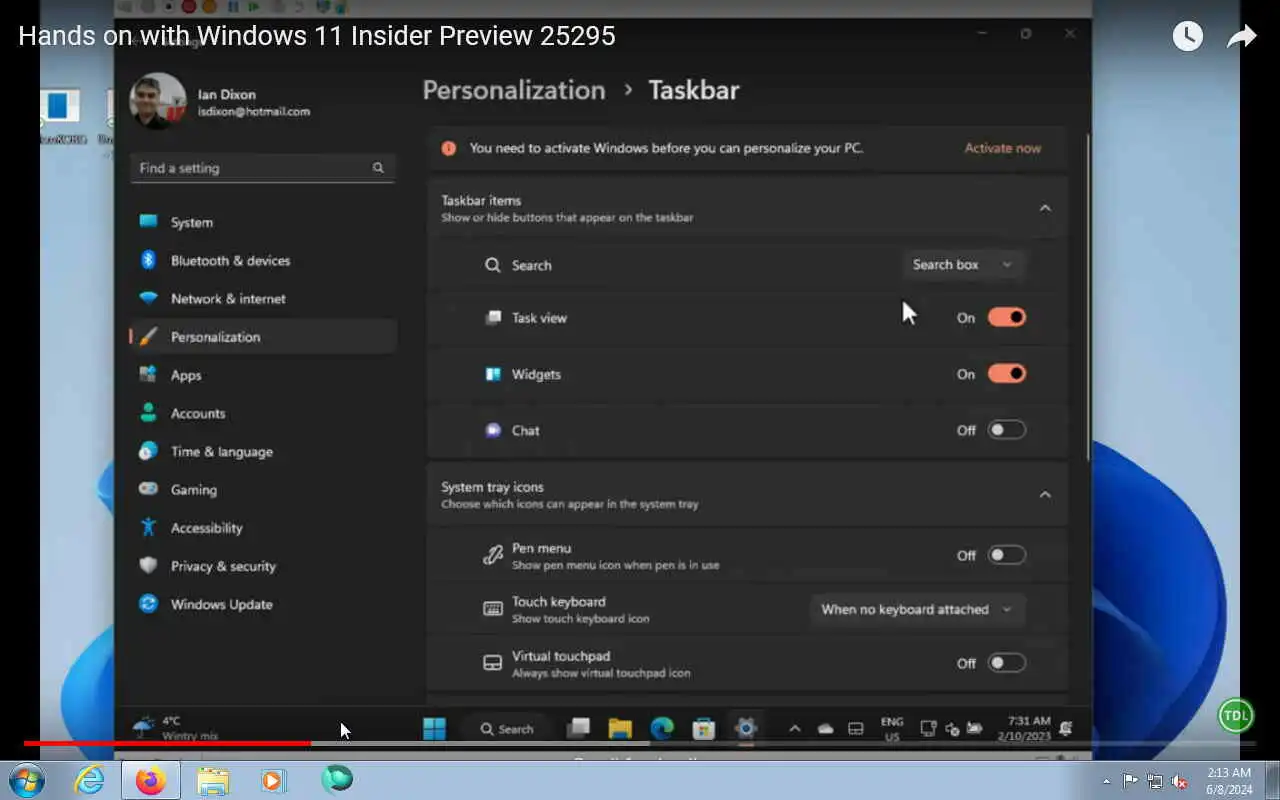
Task: Expand hidden icons chevron on the Windows 11 taskbar
Action: pos(795,729)
